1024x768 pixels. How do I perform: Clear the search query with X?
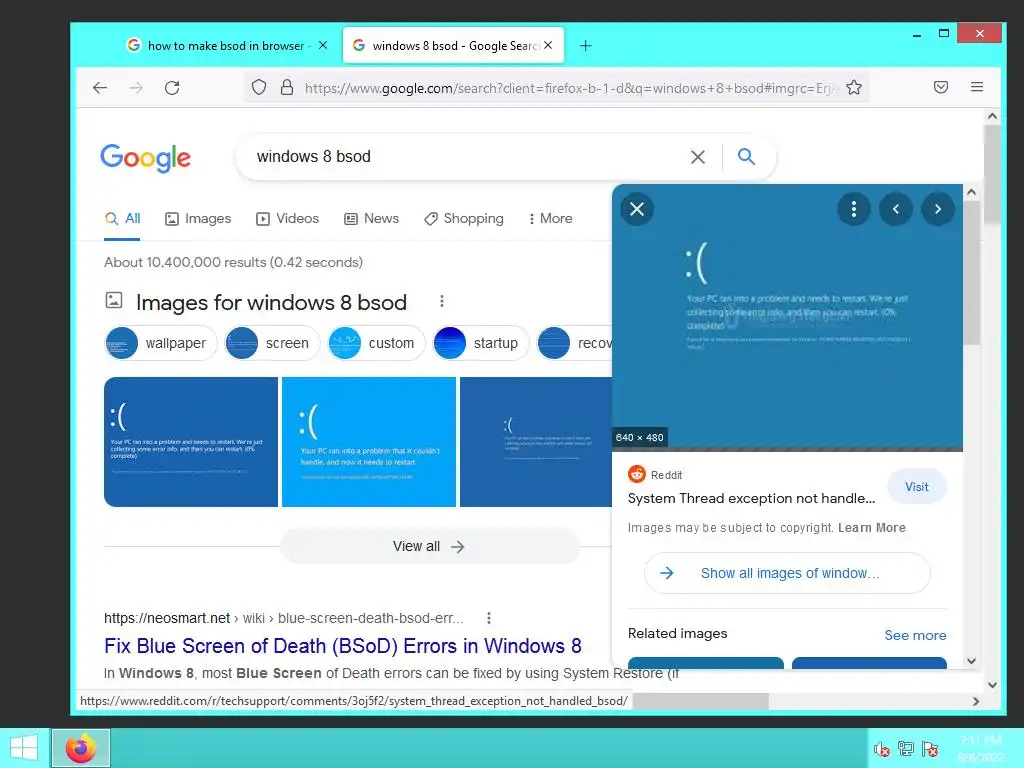point(697,157)
